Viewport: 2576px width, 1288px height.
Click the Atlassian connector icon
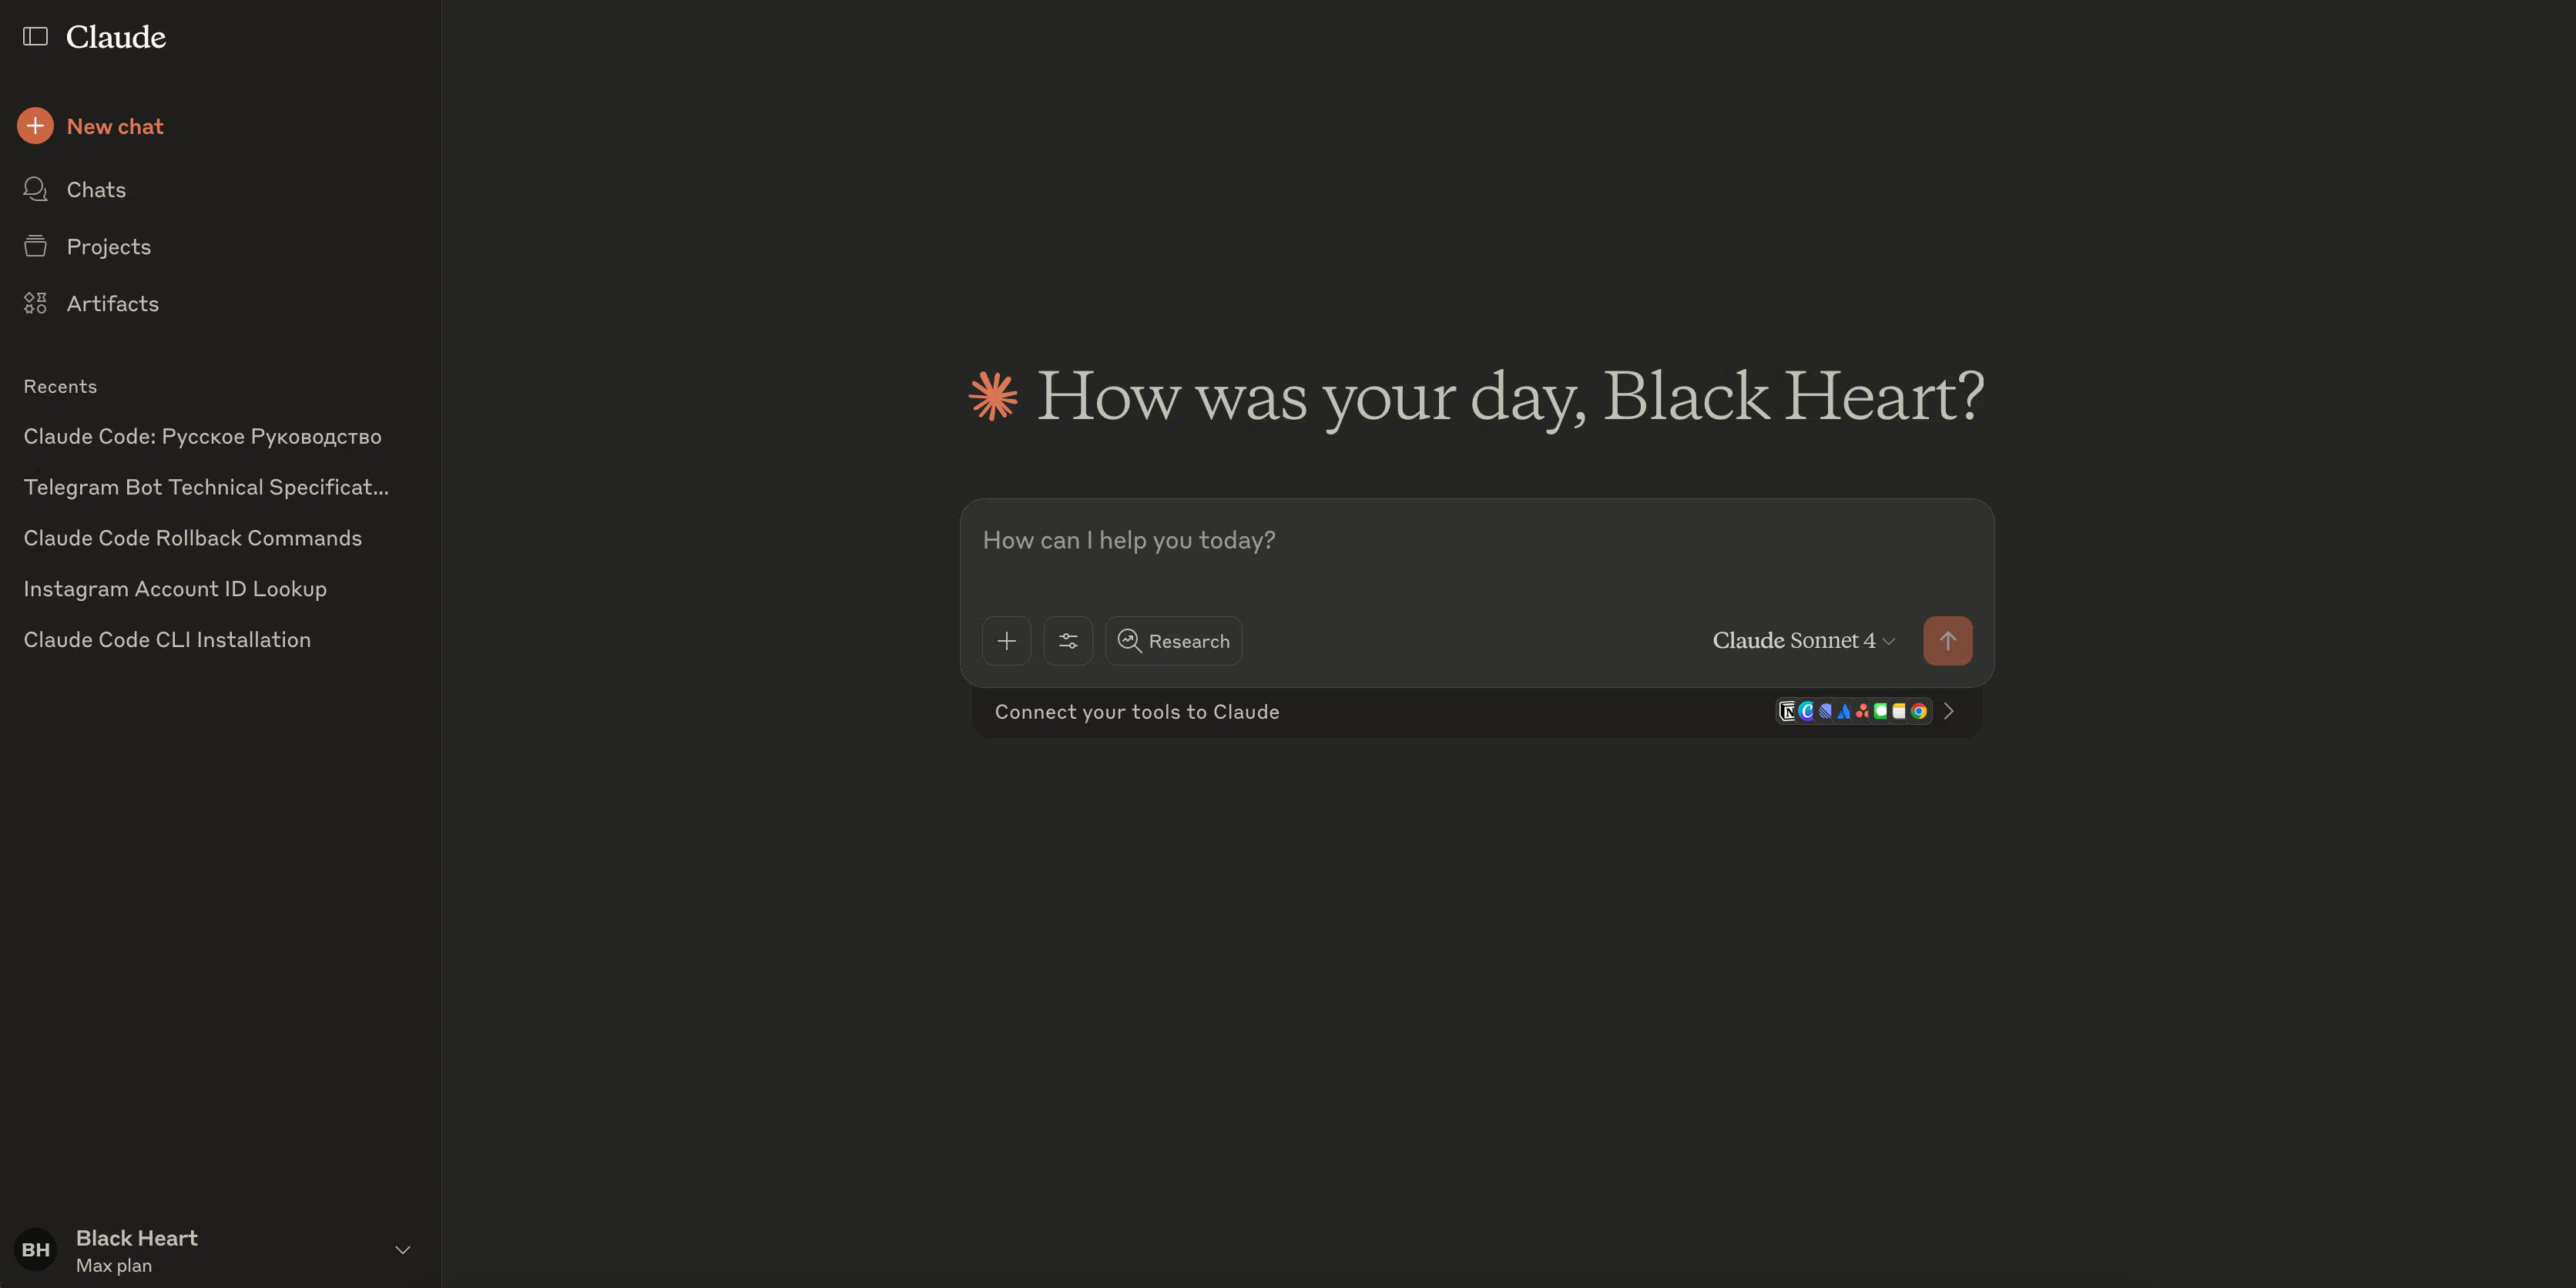click(x=1844, y=711)
